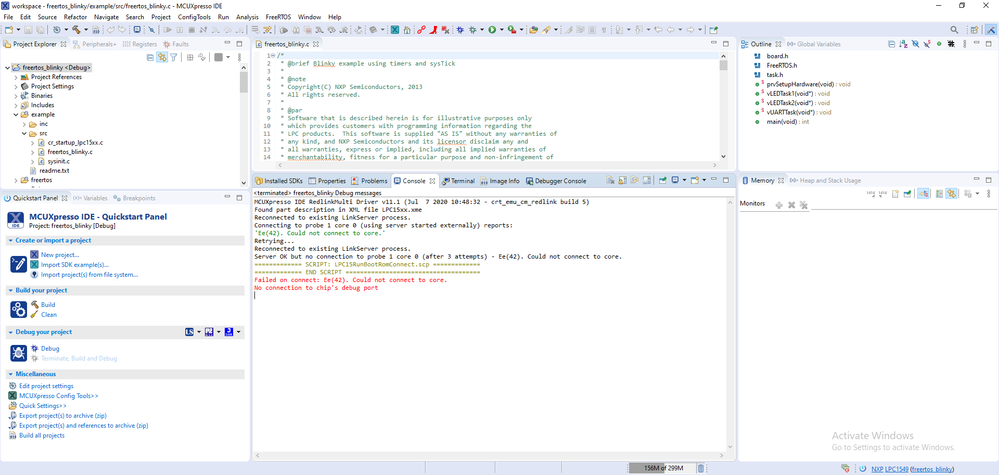
Task: Click the Debug bug icon in Quickstart Panel
Action: click(x=18, y=353)
